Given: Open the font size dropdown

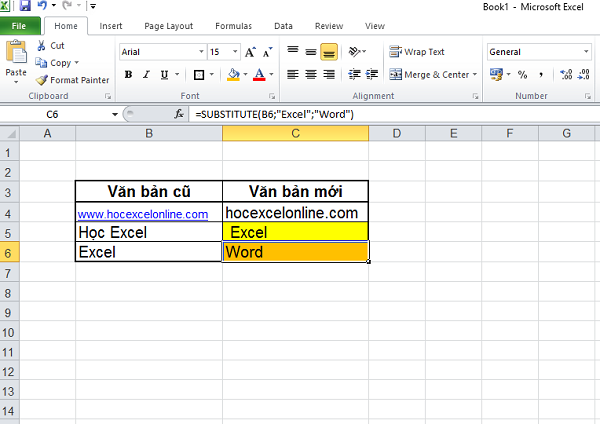Looking at the screenshot, I should pos(235,52).
